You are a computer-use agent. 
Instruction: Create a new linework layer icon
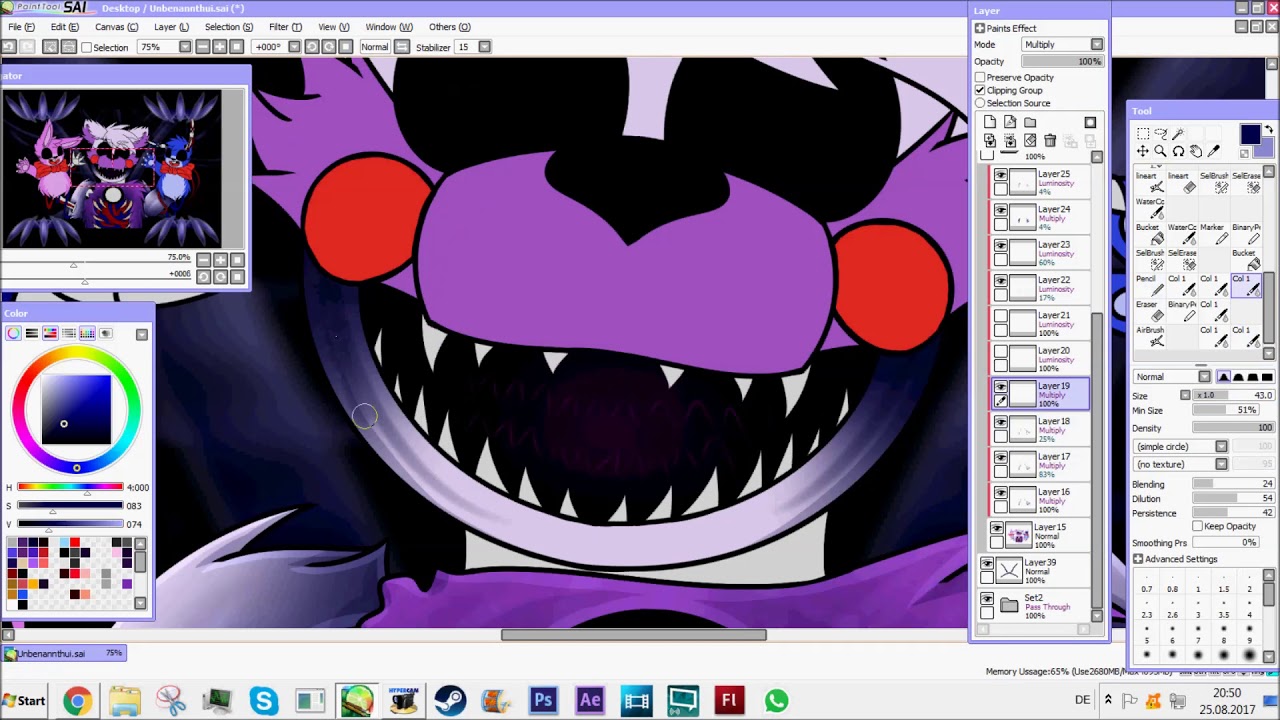[x=1010, y=122]
